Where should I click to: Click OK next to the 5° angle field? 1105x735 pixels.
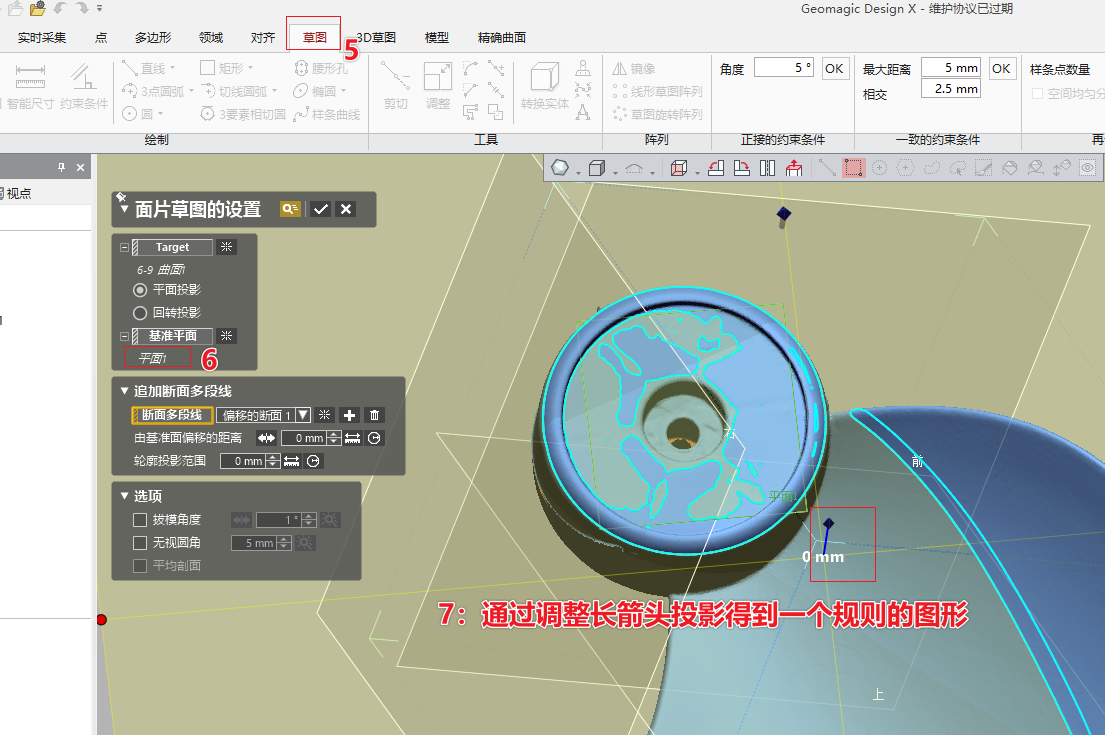pyautogui.click(x=834, y=68)
